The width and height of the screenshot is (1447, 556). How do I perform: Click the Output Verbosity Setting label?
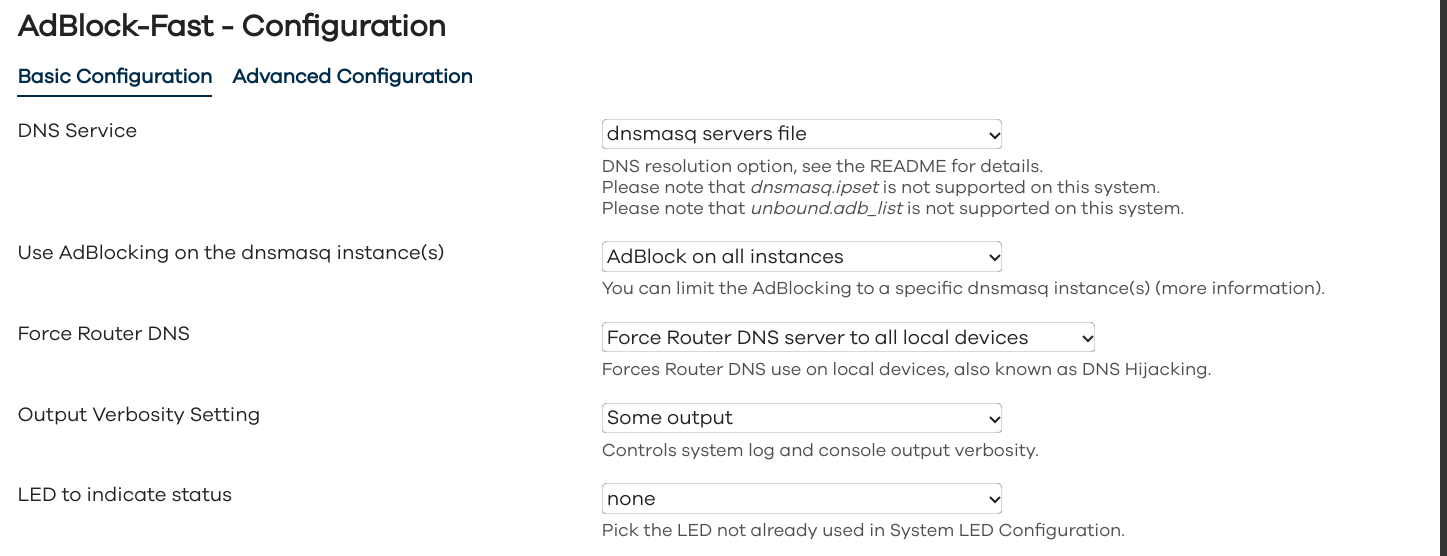(x=138, y=414)
